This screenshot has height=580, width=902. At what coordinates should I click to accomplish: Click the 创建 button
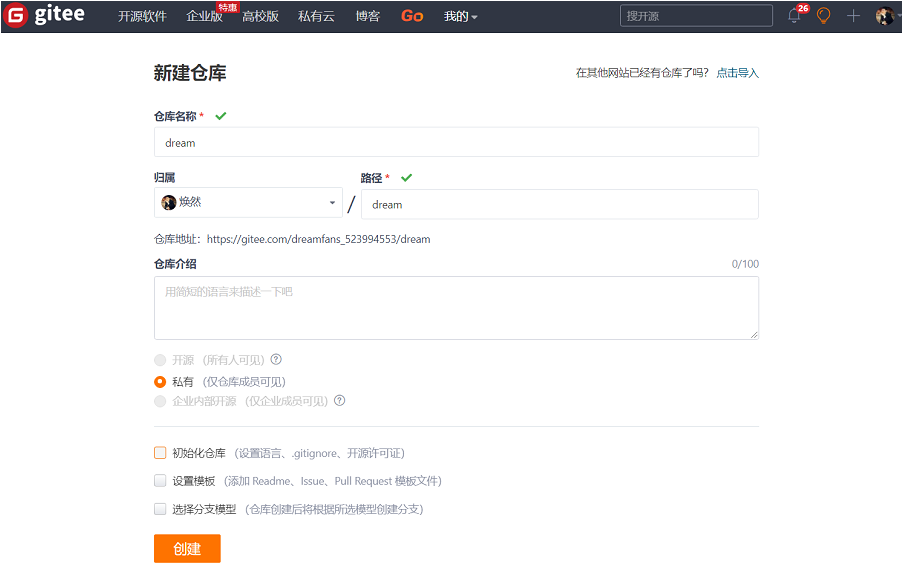click(187, 548)
